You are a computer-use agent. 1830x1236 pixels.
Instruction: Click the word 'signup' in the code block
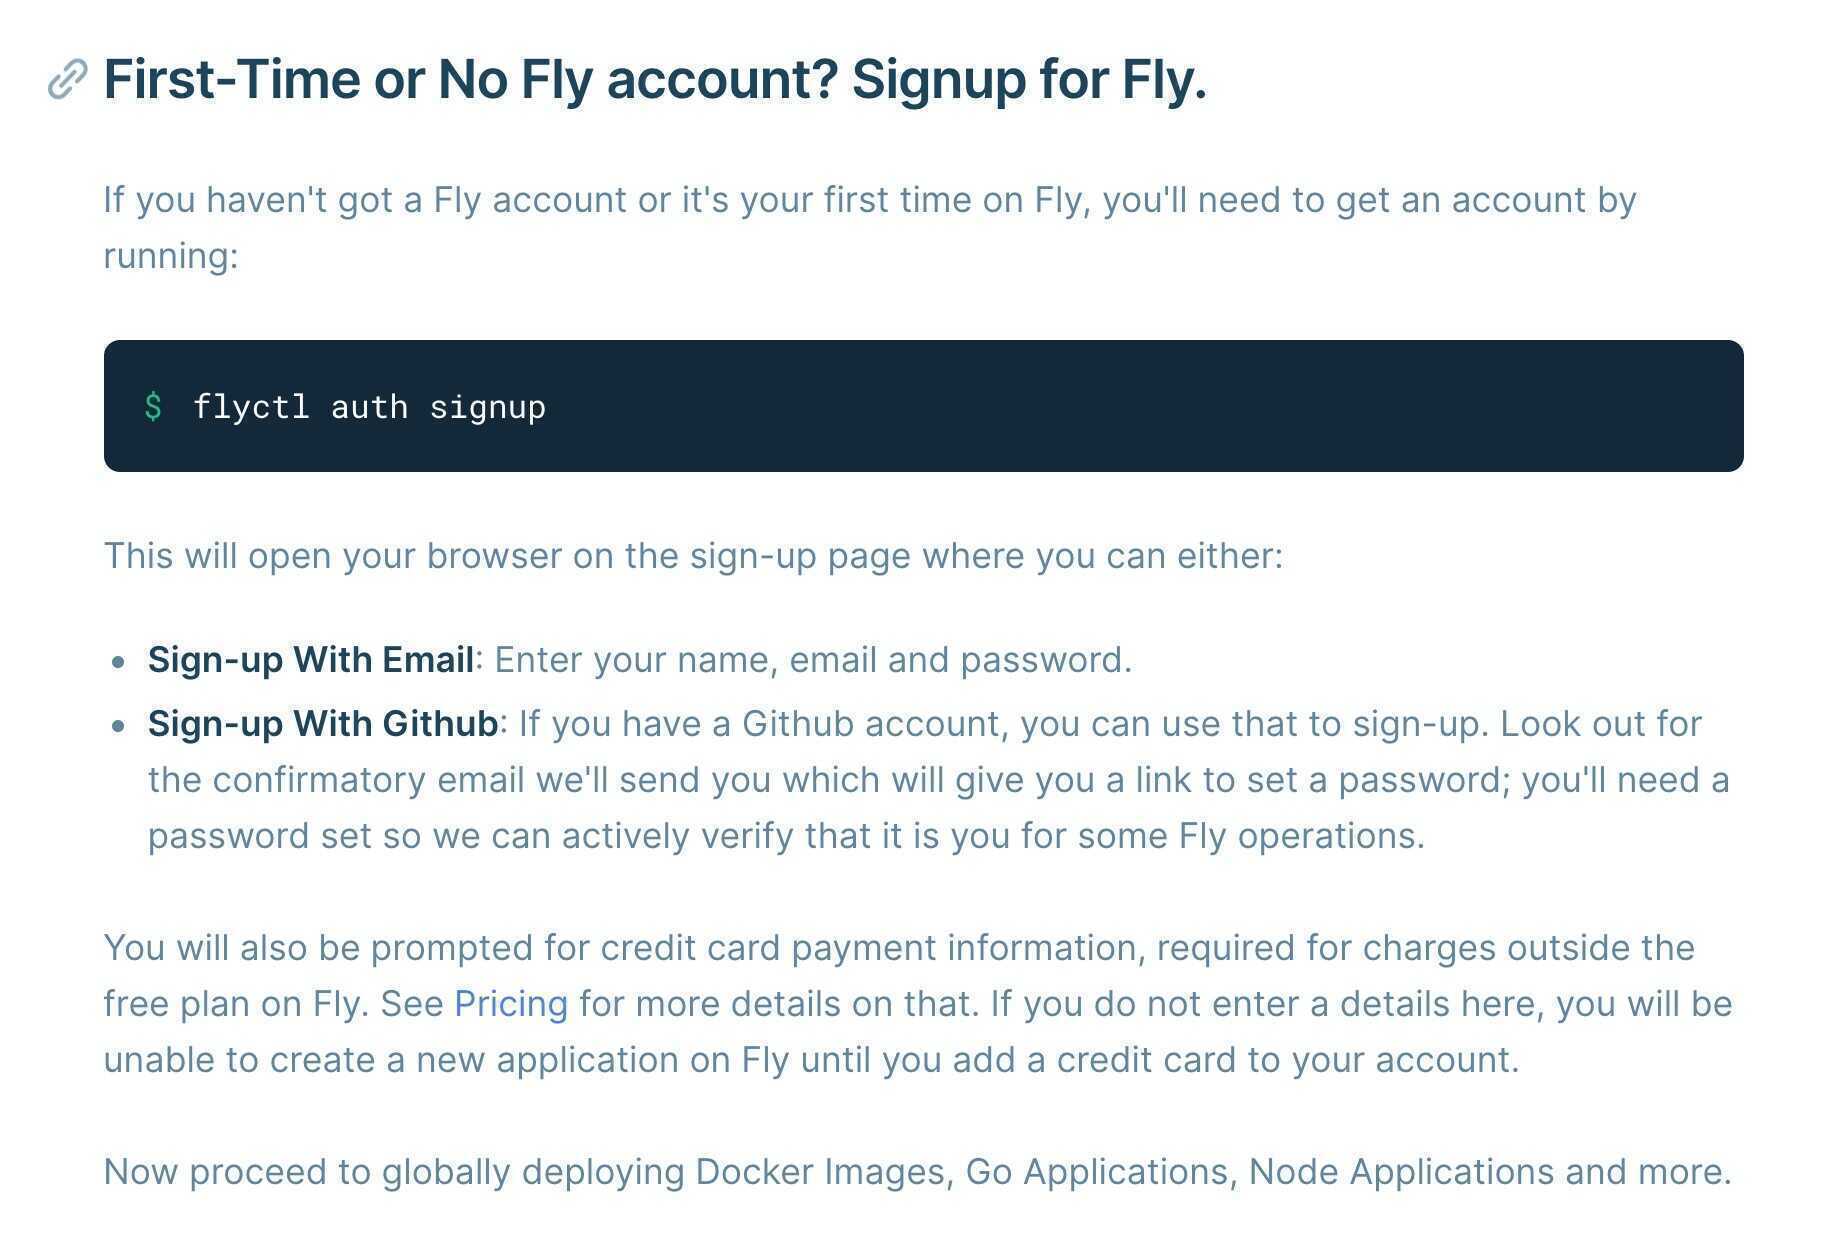point(488,408)
